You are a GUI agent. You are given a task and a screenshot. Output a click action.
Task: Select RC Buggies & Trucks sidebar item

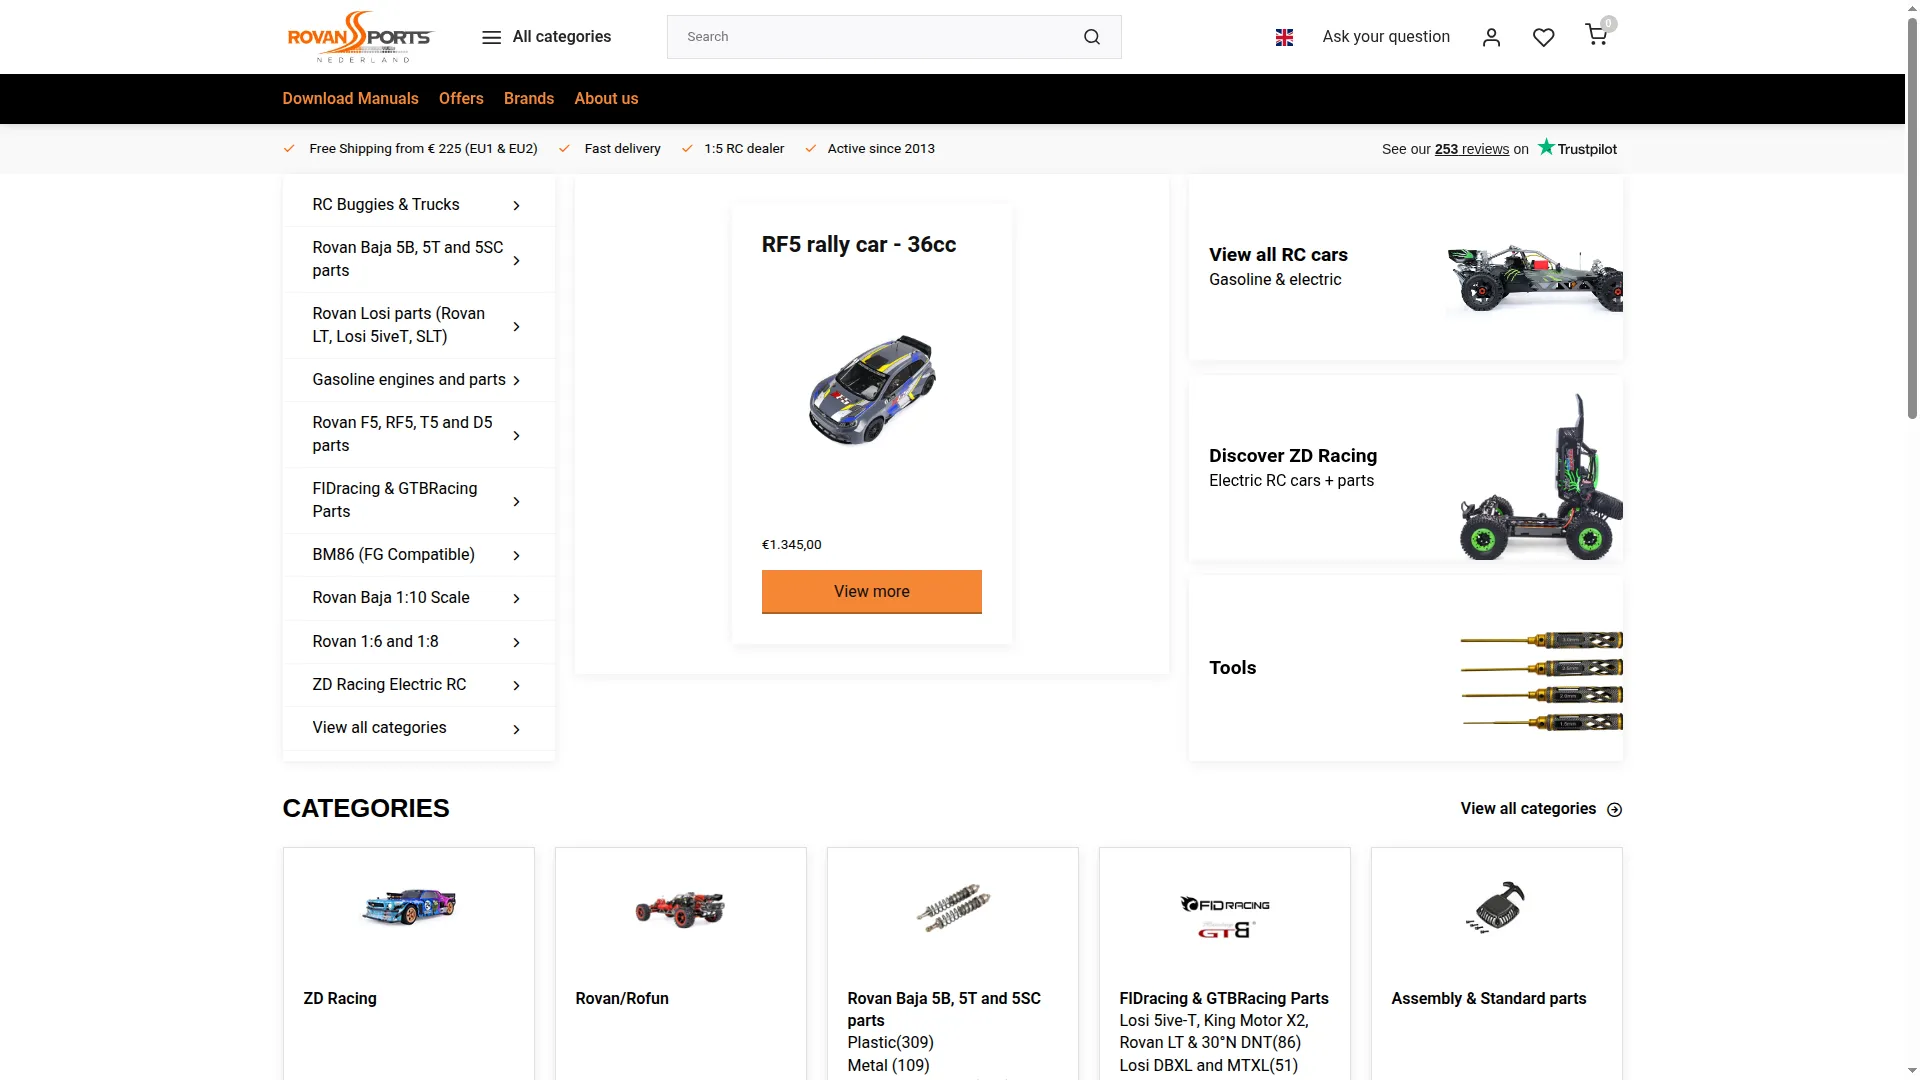tap(386, 205)
